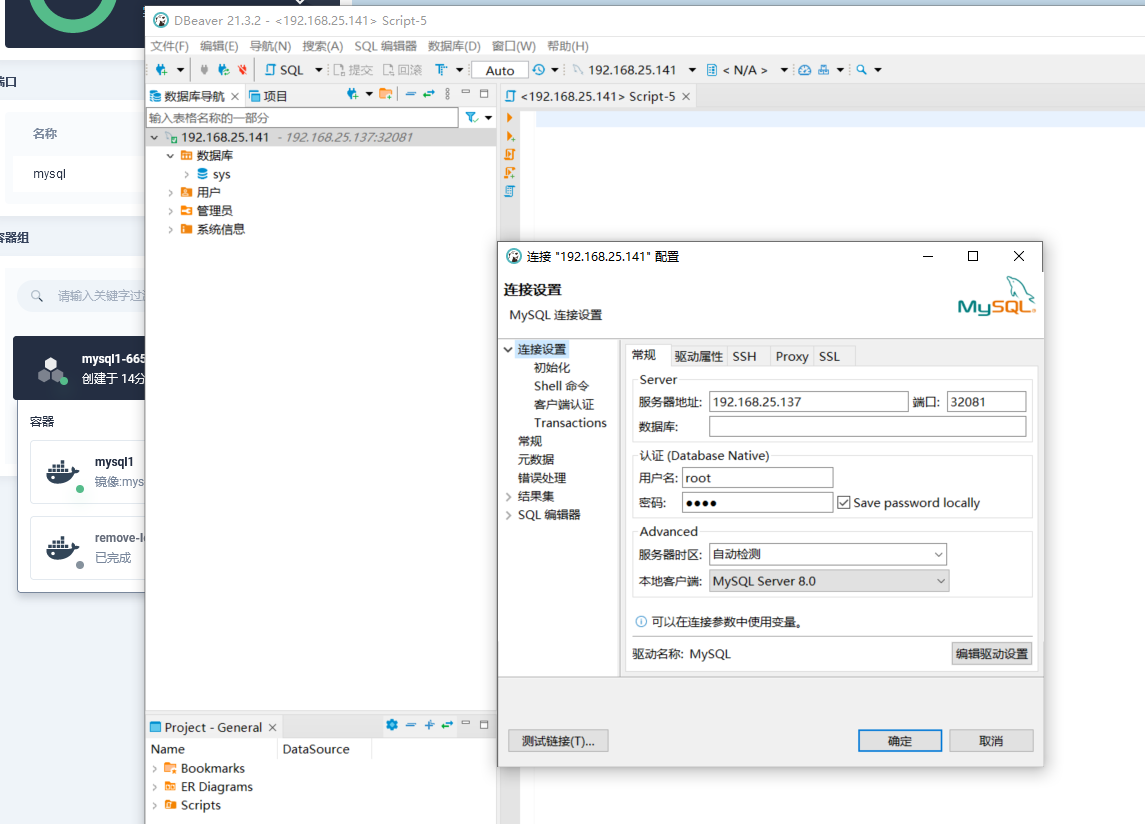Open the < N/A > active schema dropdown
1145x824 pixels.
click(784, 70)
